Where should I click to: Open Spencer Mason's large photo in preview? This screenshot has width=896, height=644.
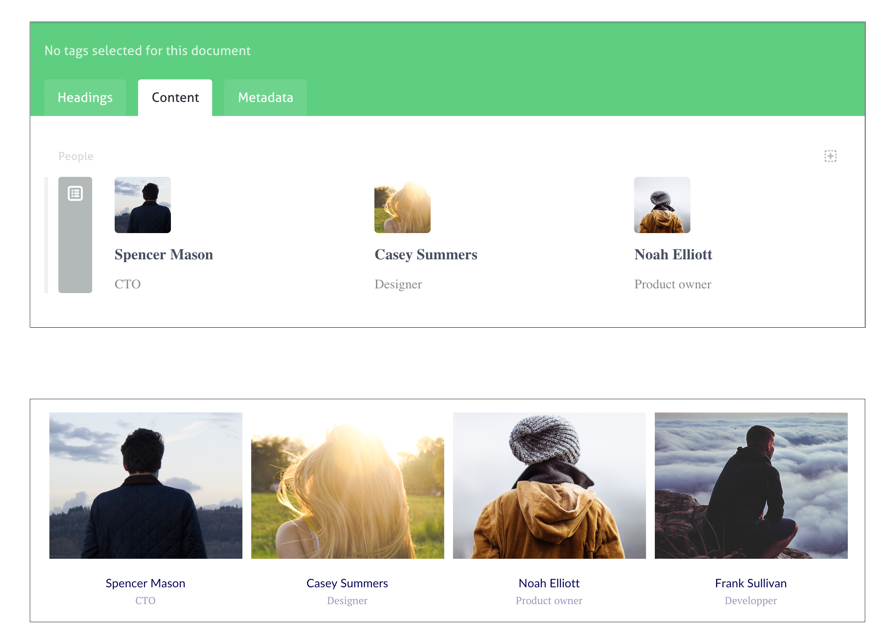[146, 485]
